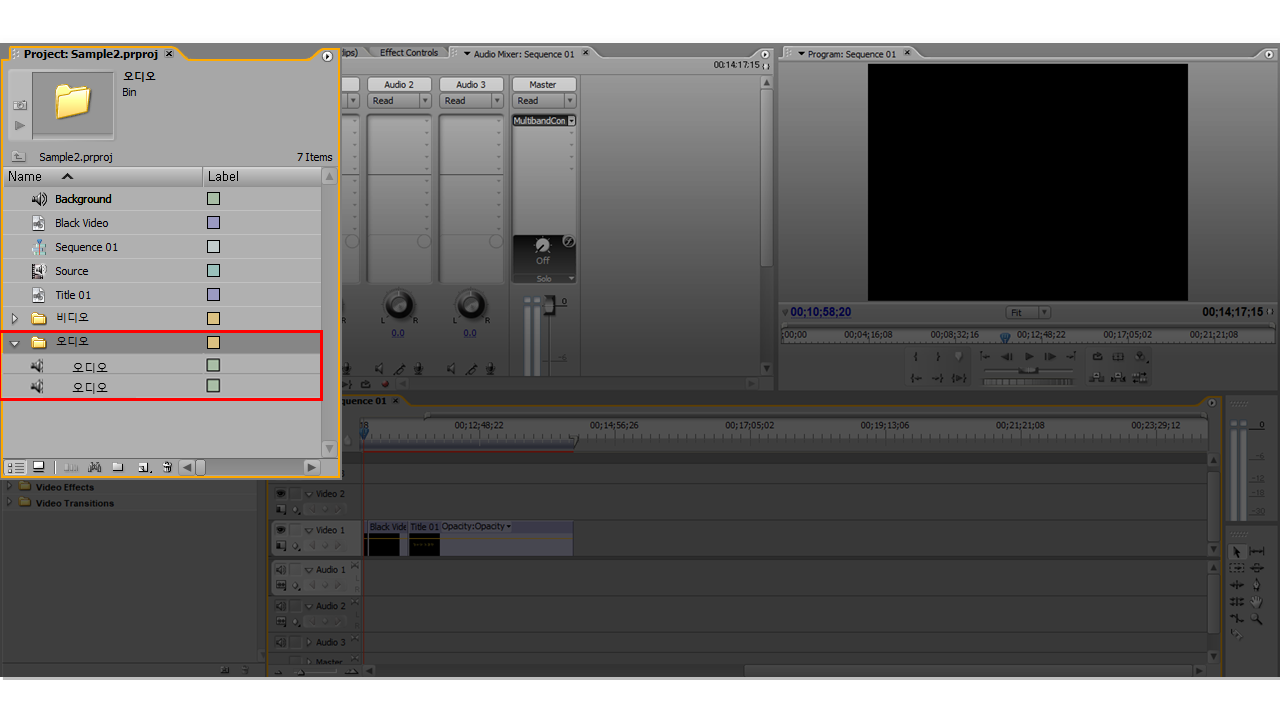The width and height of the screenshot is (1280, 720).
Task: Select the Hand tool
Action: point(1257,602)
